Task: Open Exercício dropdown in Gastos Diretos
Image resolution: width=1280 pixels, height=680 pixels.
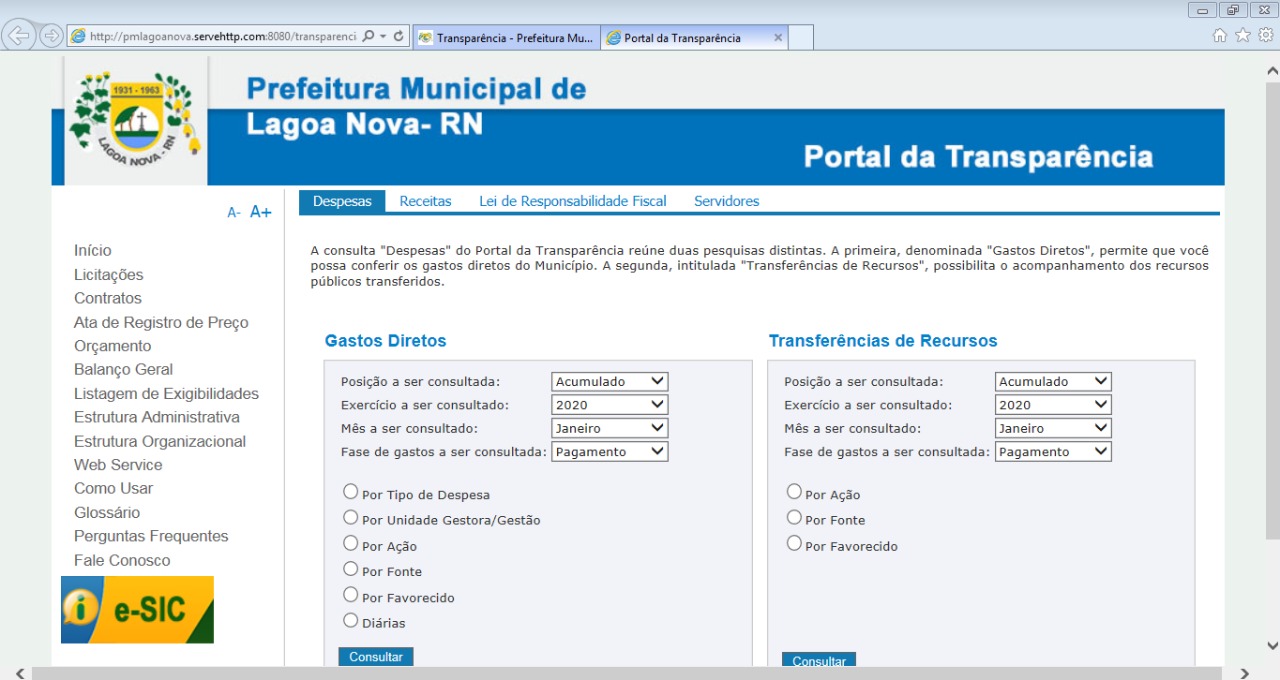Action: tap(610, 405)
